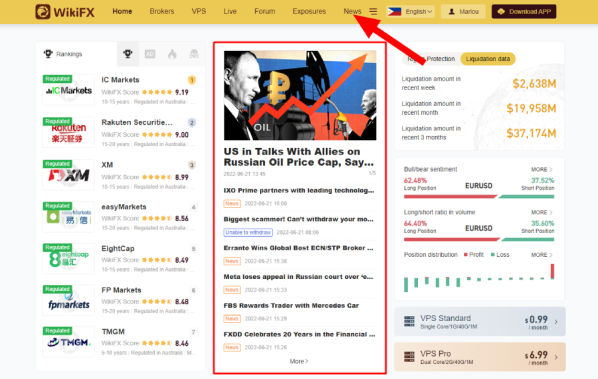Open the IC Markets broker name
598x379 pixels.
point(120,80)
